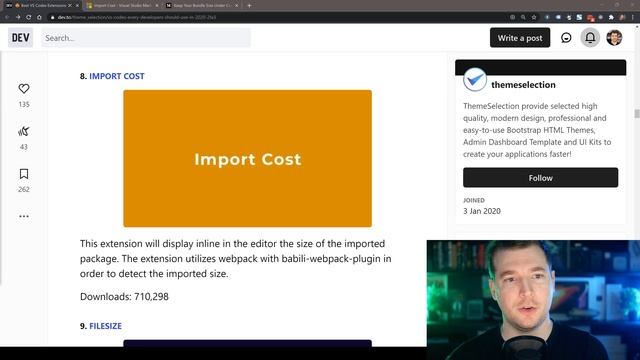Close the Best VS Codes Extensions tab
Viewport: 640px width, 360px height.
(x=77, y=6)
